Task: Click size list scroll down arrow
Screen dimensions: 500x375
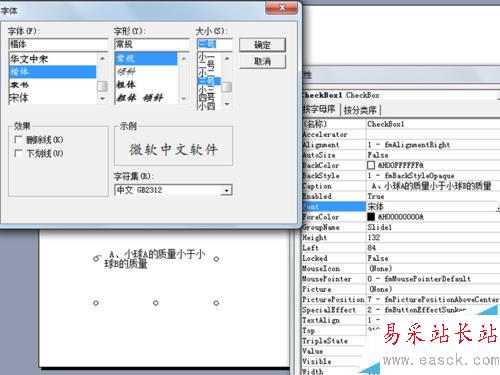Action: 227,104
